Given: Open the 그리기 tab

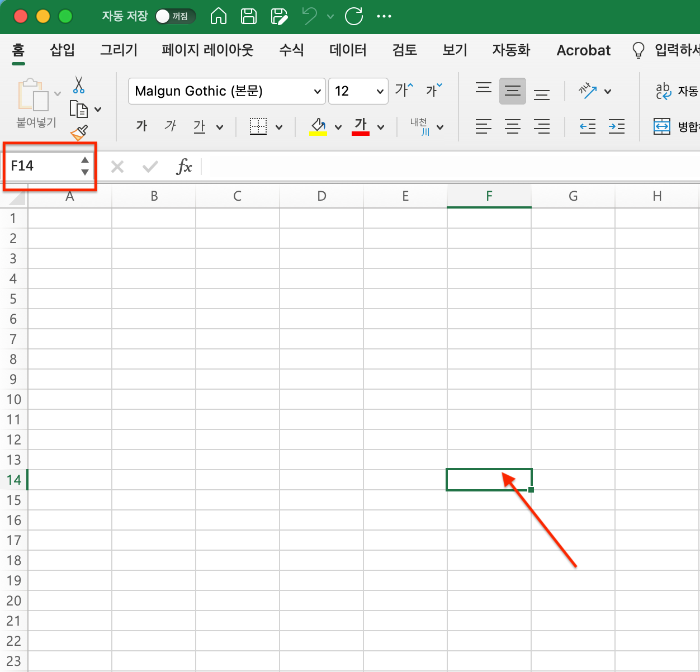Looking at the screenshot, I should (119, 50).
